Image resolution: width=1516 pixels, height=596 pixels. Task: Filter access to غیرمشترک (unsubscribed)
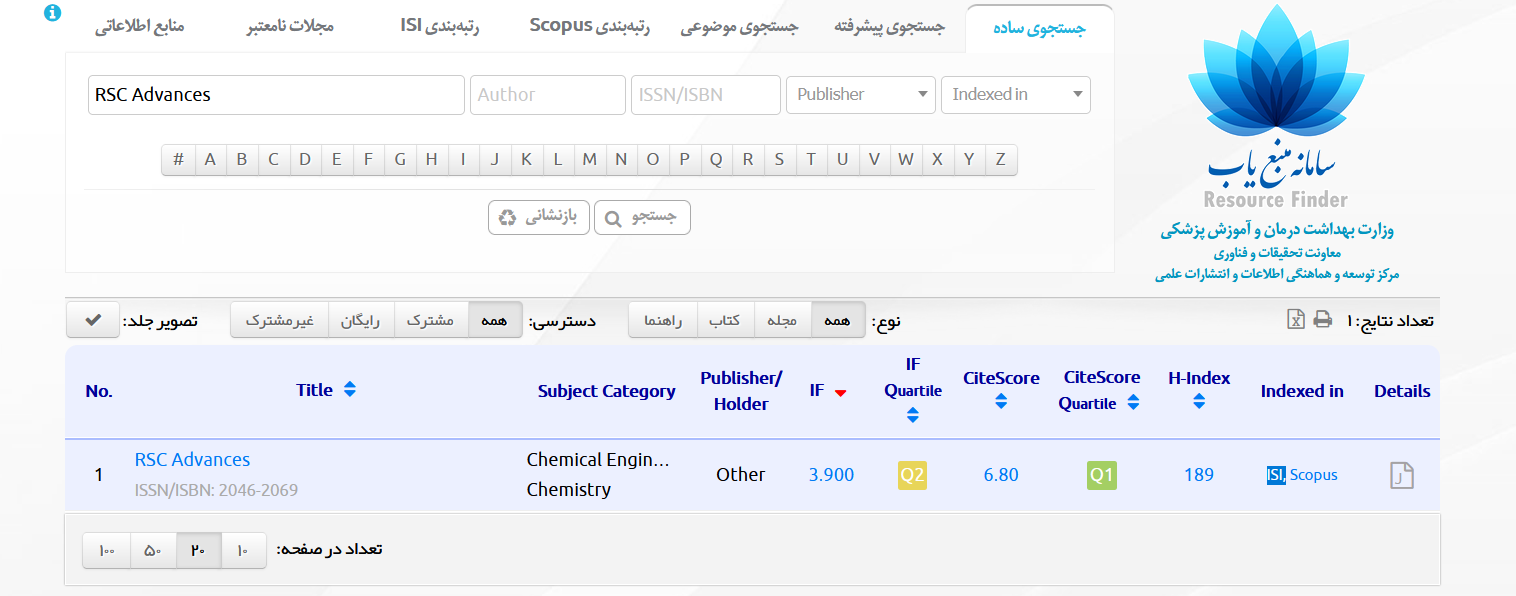(x=280, y=321)
